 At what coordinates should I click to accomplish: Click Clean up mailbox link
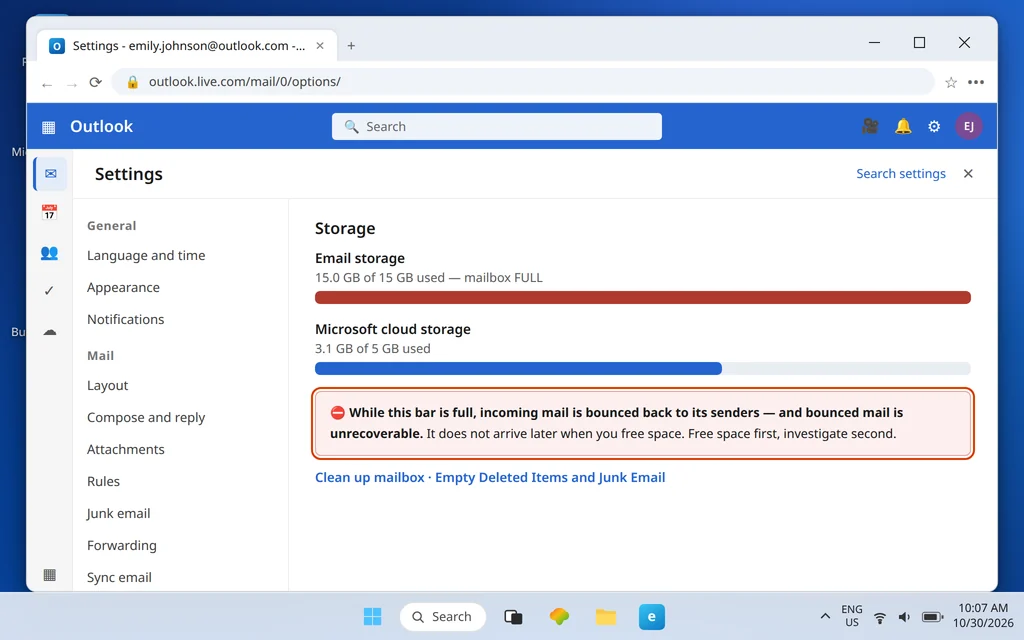pyautogui.click(x=370, y=477)
